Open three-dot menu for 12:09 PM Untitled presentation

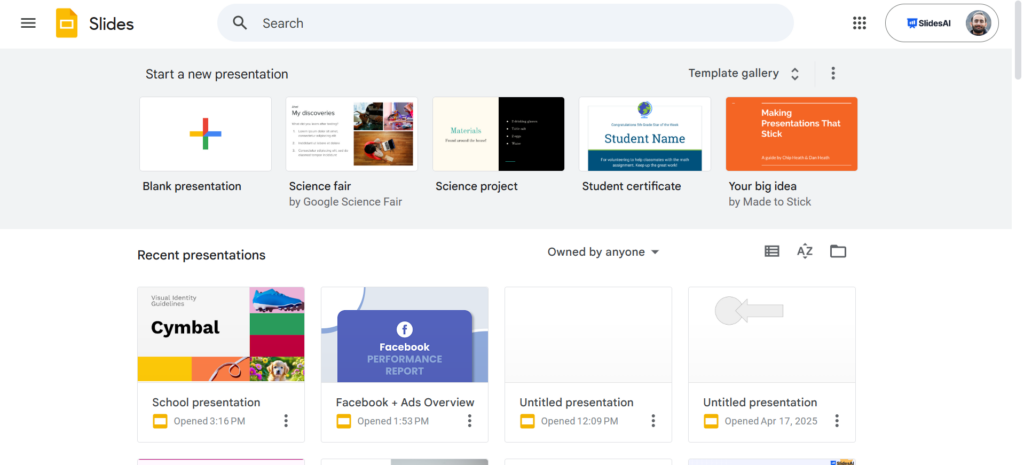pyautogui.click(x=653, y=421)
